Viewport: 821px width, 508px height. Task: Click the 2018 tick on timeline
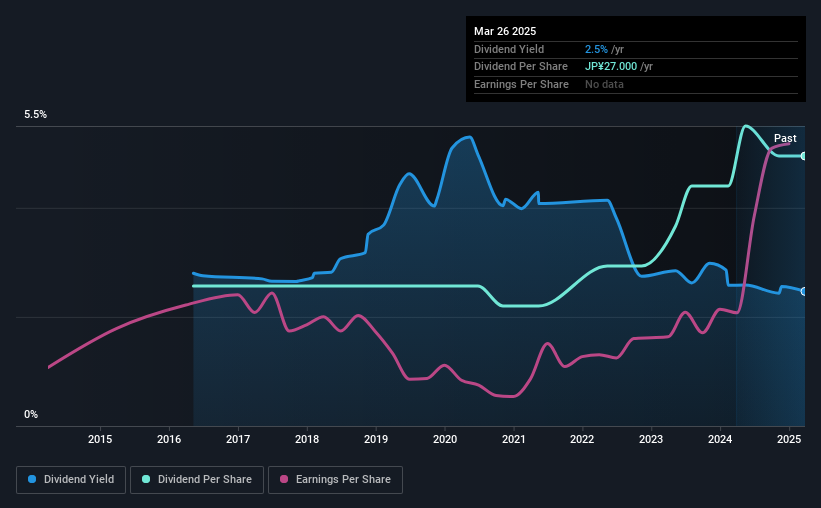click(x=307, y=439)
